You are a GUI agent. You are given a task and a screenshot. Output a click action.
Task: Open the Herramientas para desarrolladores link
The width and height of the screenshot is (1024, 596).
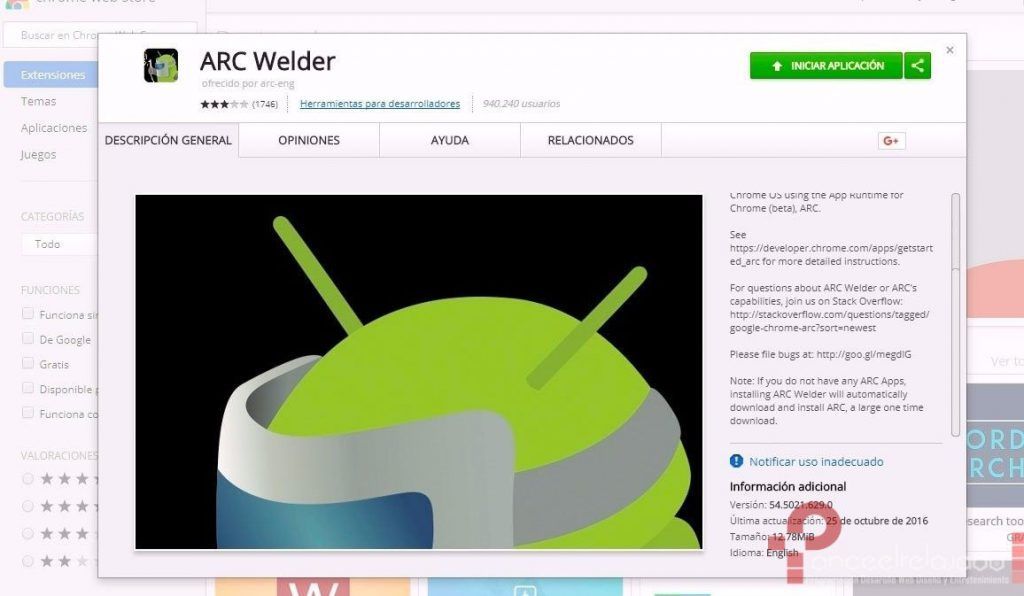(380, 103)
